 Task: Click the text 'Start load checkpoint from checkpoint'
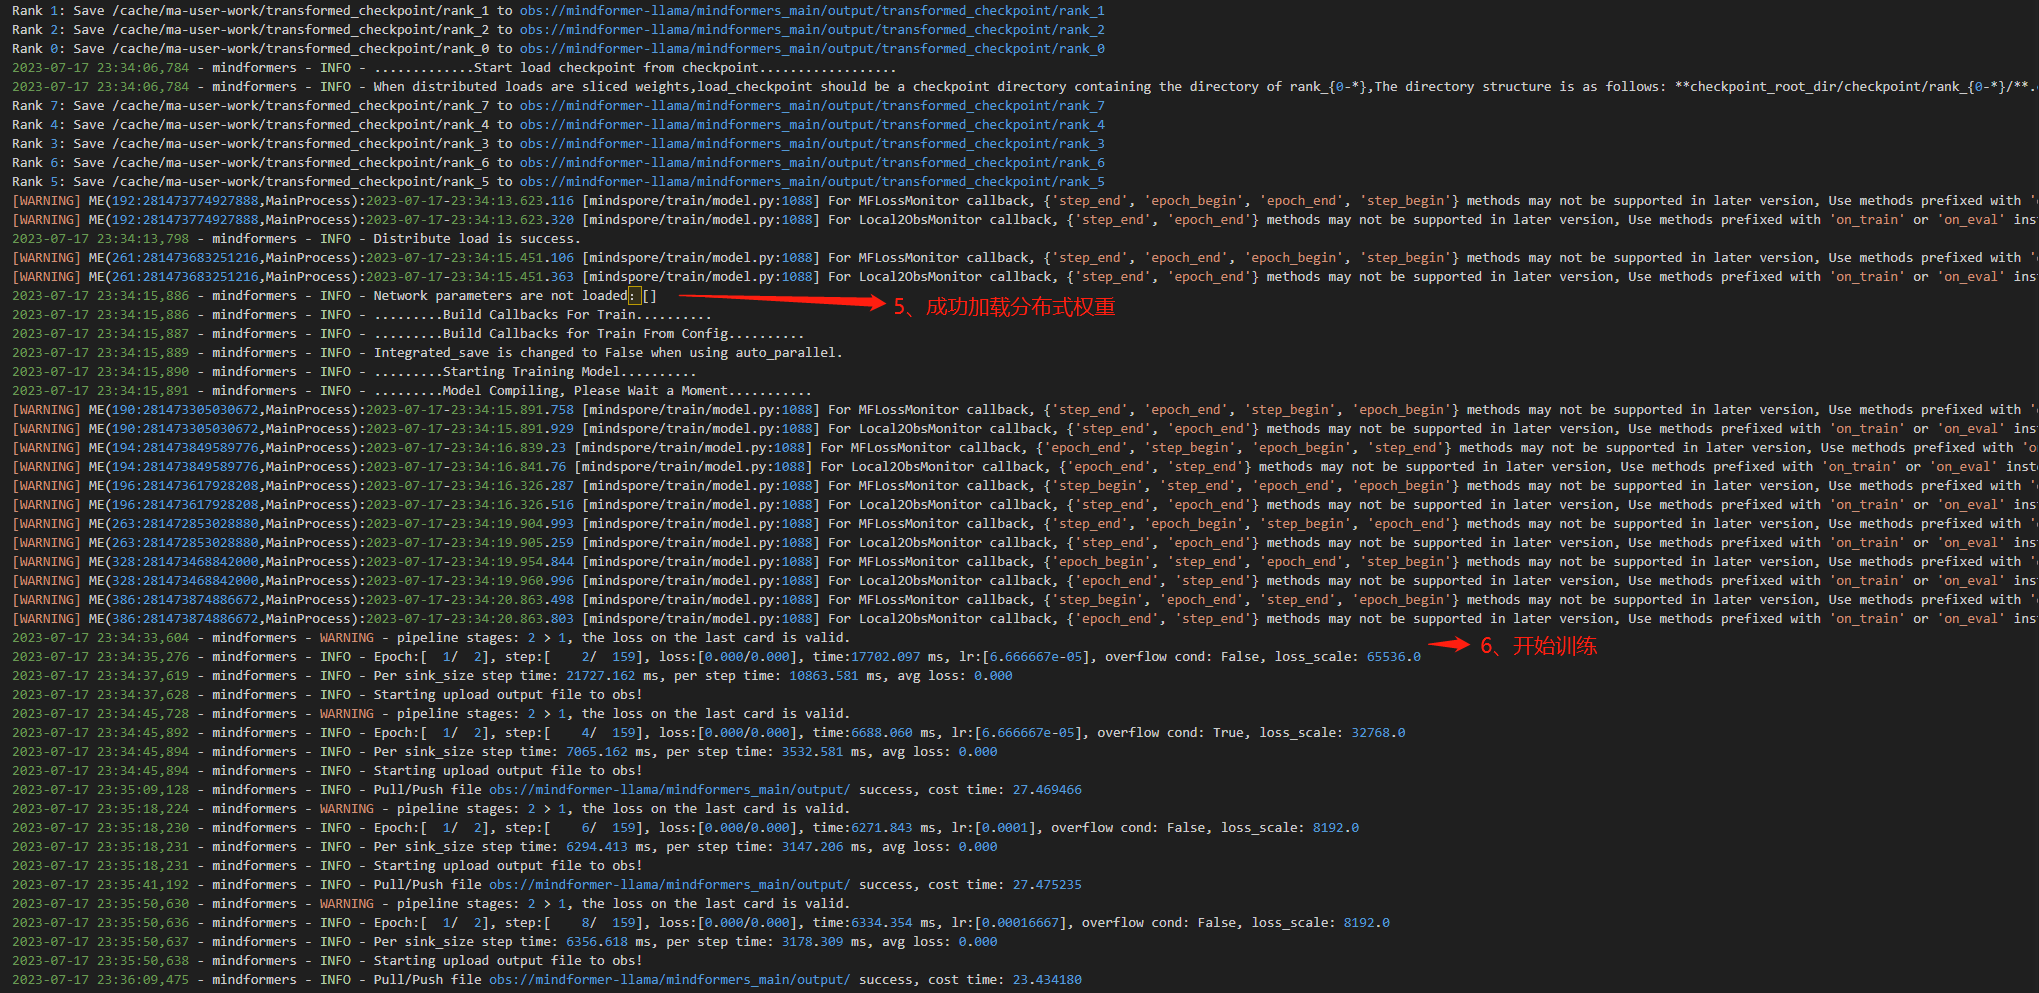pyautogui.click(x=616, y=67)
